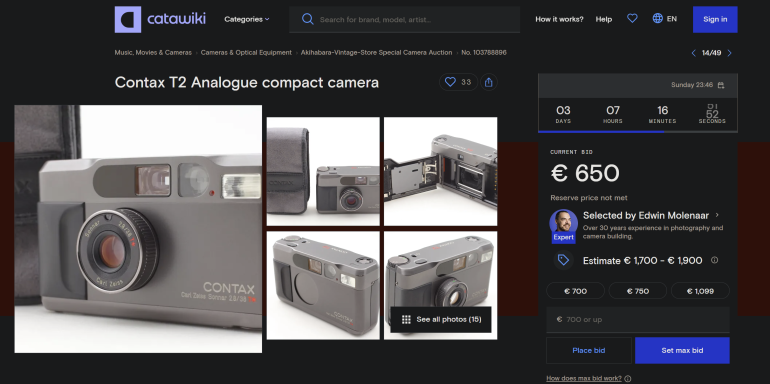Open favourites via header heart icon
This screenshot has width=770, height=384.
click(632, 19)
